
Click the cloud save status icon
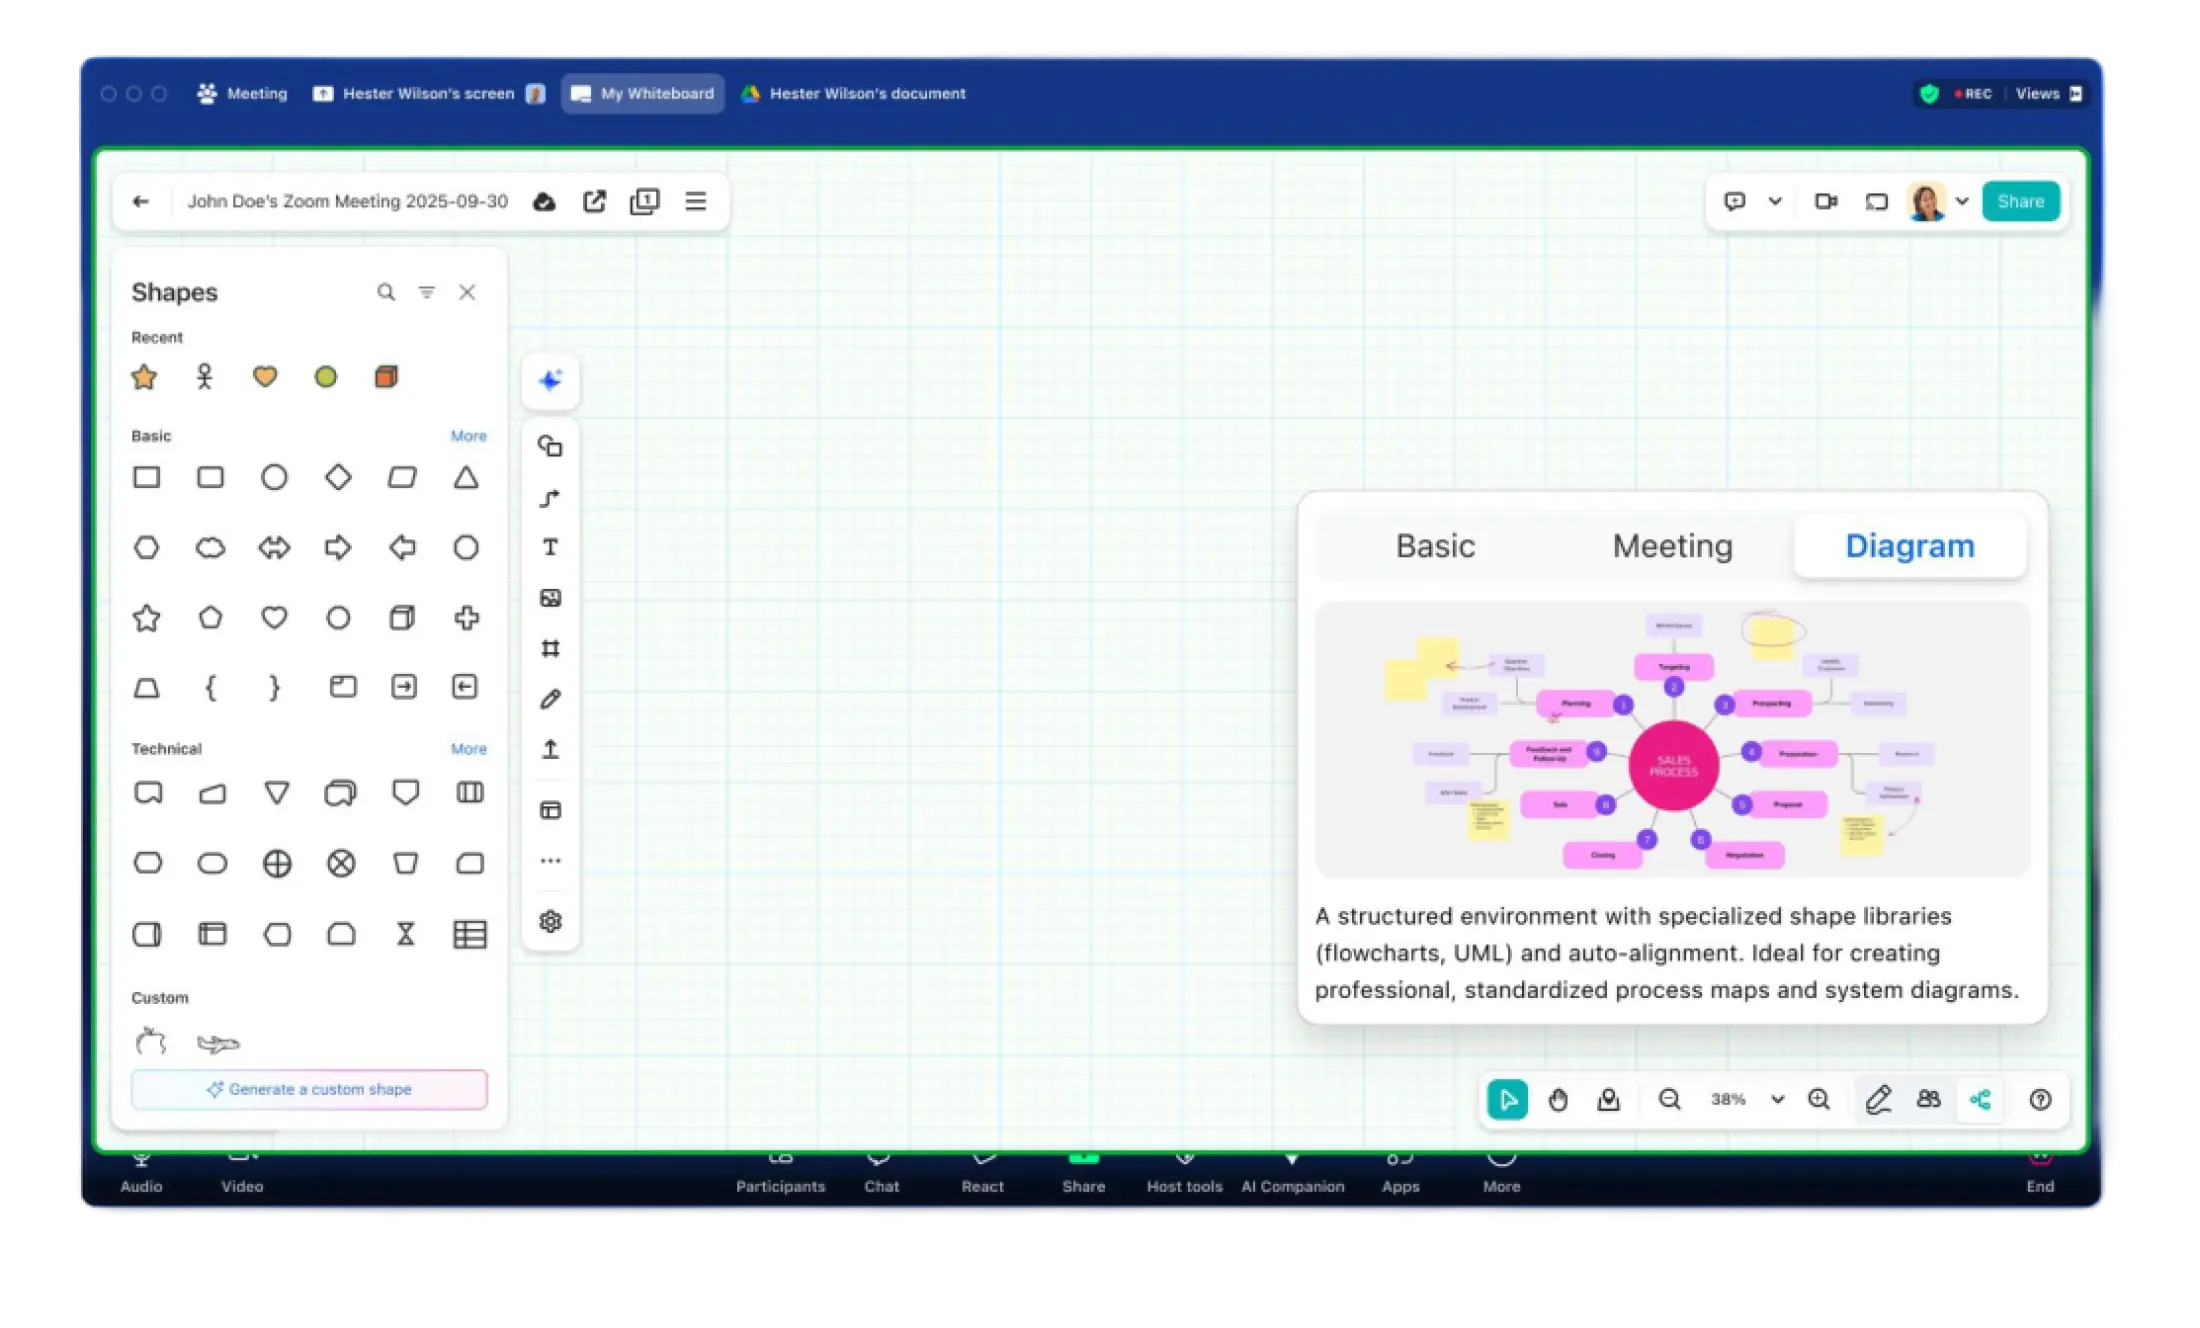[x=544, y=201]
